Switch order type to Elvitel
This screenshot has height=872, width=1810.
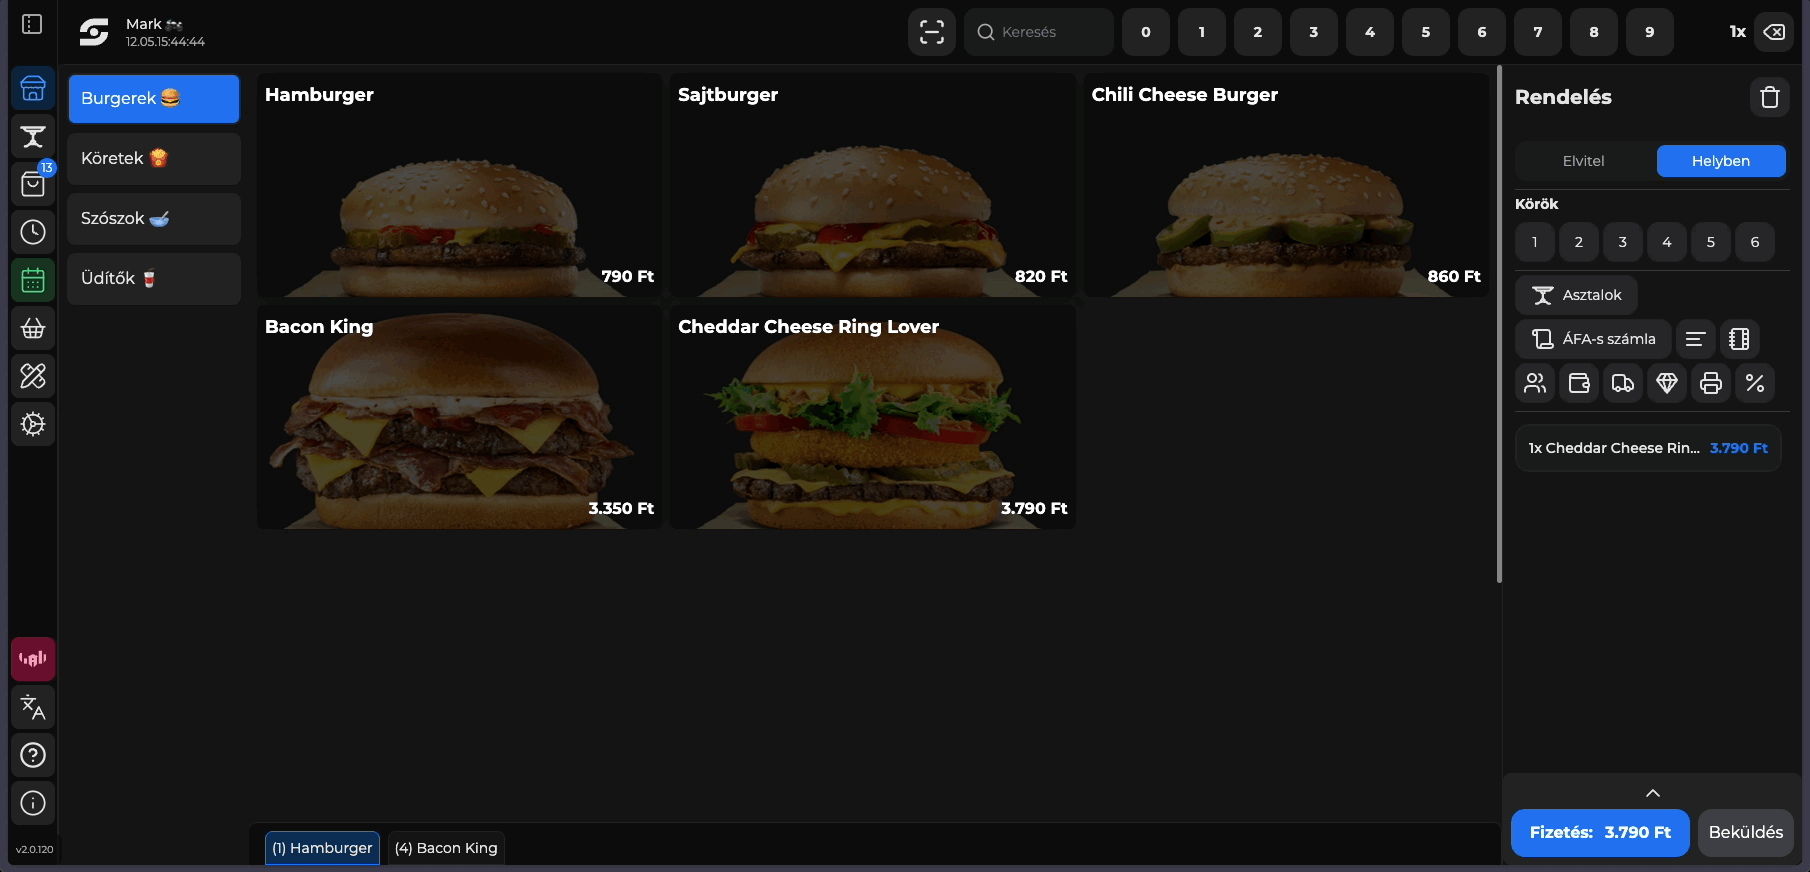coord(1583,161)
